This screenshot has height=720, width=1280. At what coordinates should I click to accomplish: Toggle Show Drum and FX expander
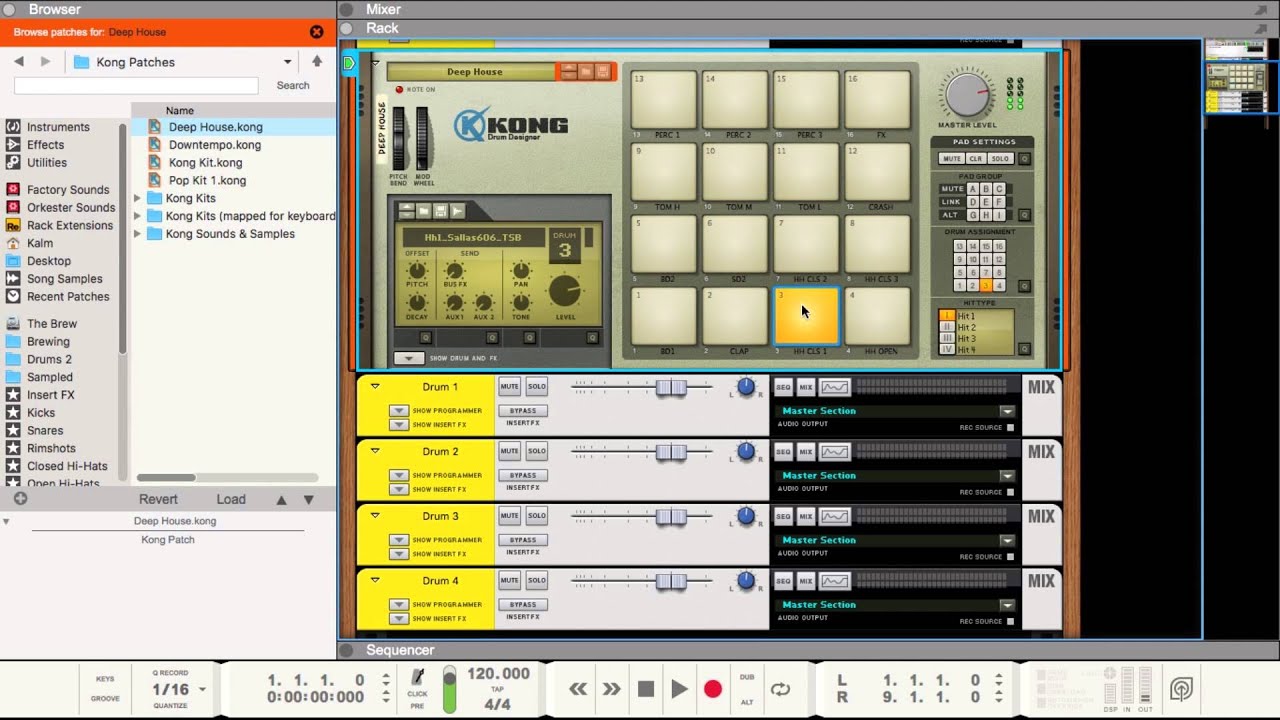pos(408,358)
